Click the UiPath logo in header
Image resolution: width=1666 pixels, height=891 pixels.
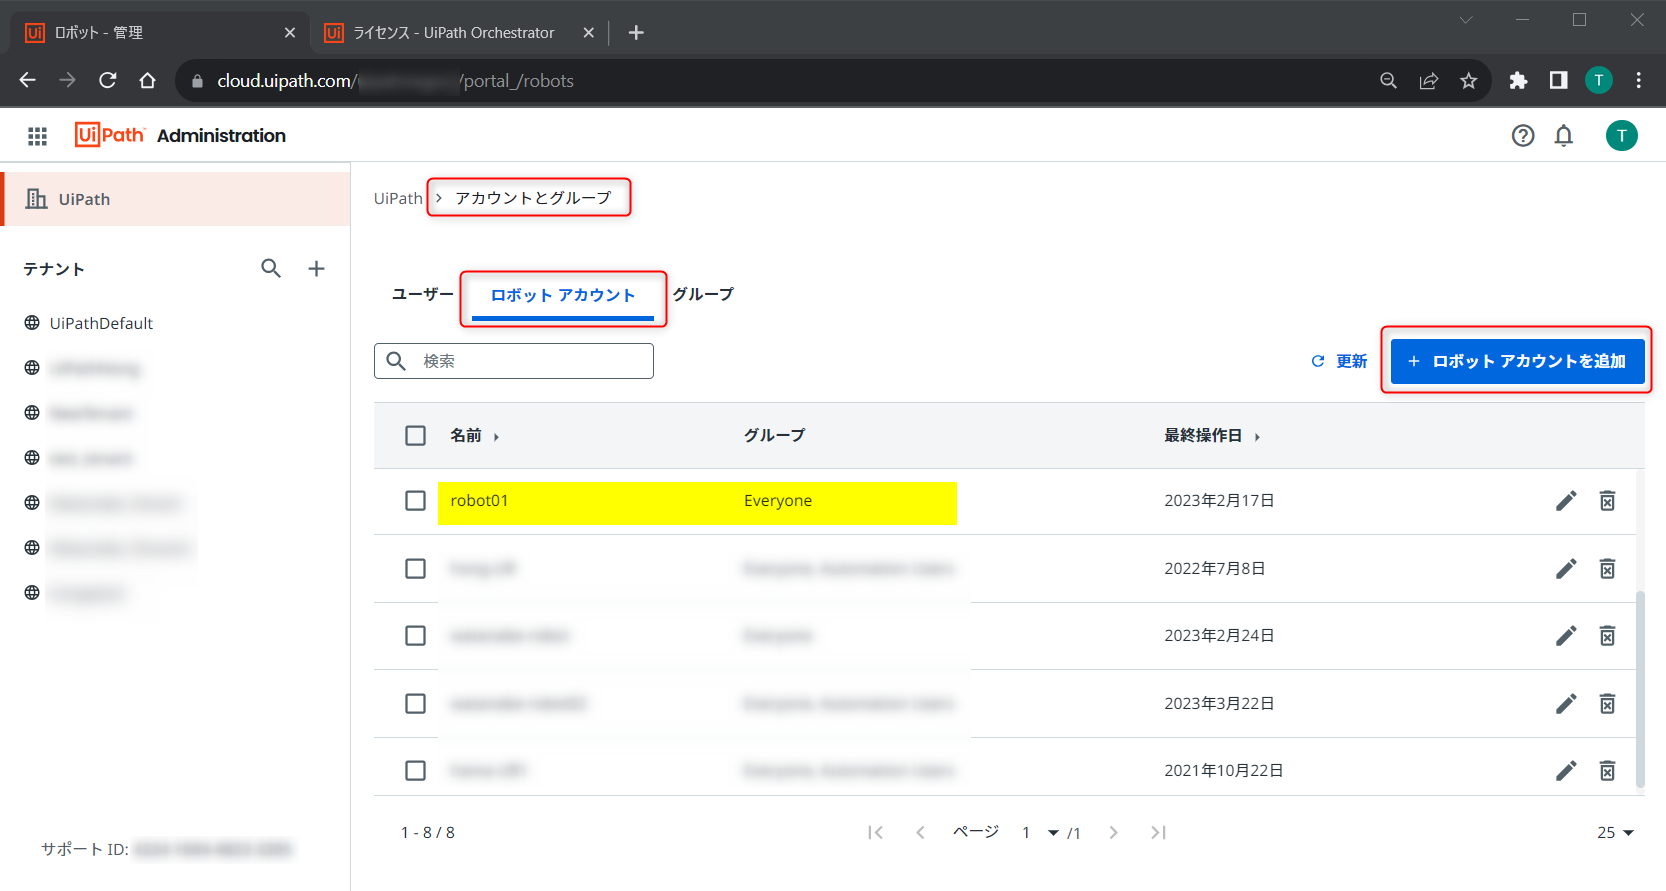[x=110, y=135]
